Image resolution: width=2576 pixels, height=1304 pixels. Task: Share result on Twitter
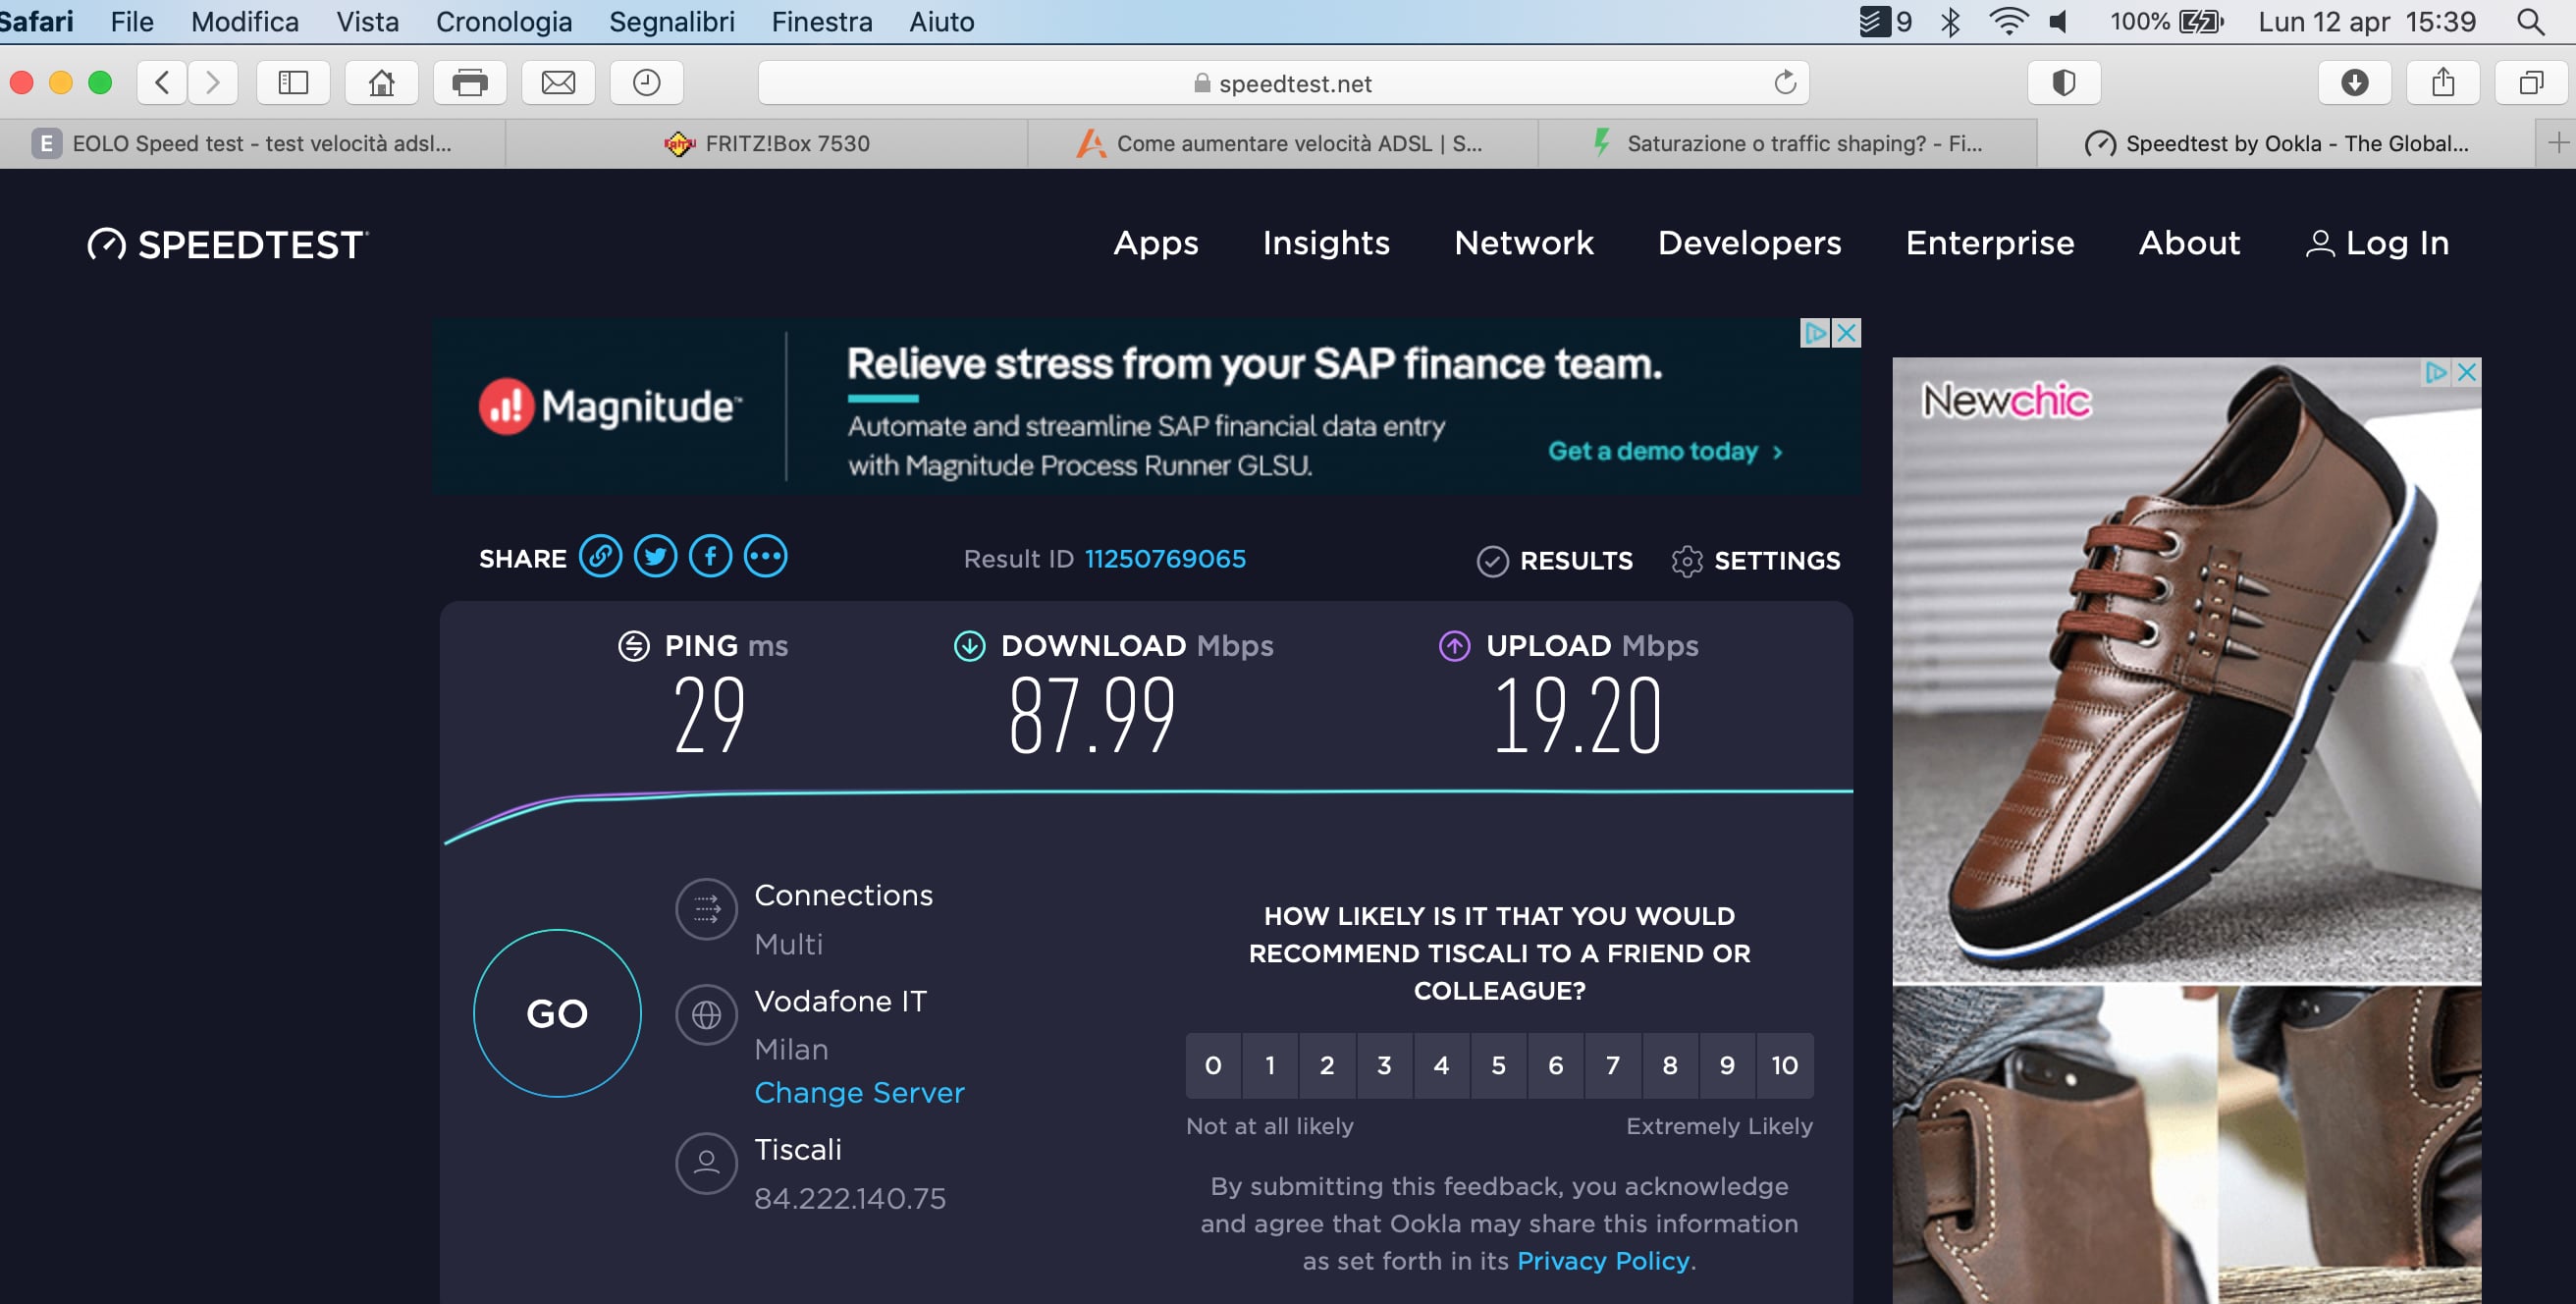pyautogui.click(x=655, y=557)
